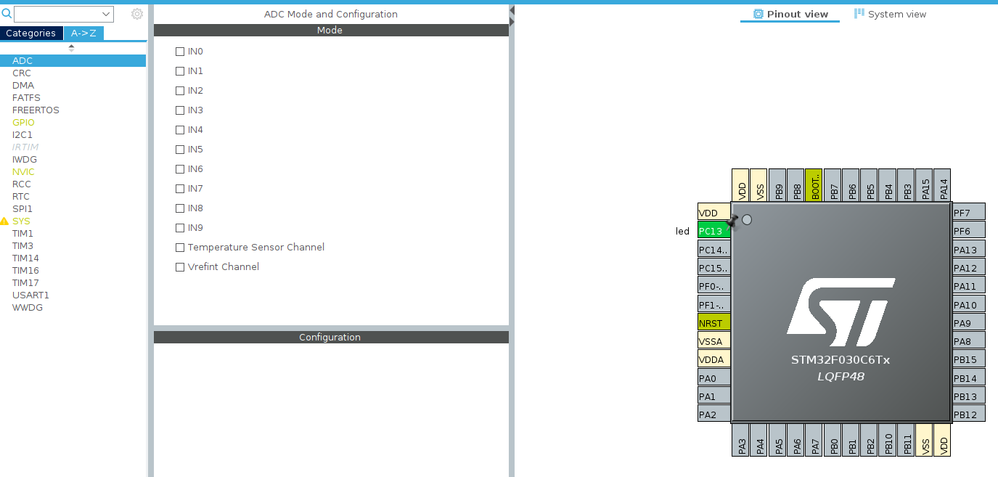Enable Temperature Sensor Channel checkbox
The width and height of the screenshot is (998, 477).
[180, 247]
